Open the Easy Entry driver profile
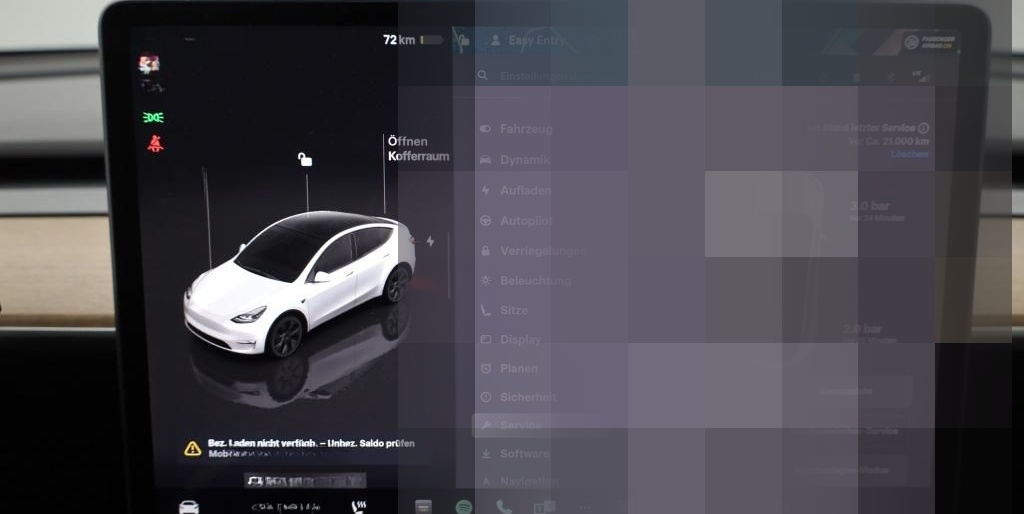1024x514 pixels. tap(528, 40)
